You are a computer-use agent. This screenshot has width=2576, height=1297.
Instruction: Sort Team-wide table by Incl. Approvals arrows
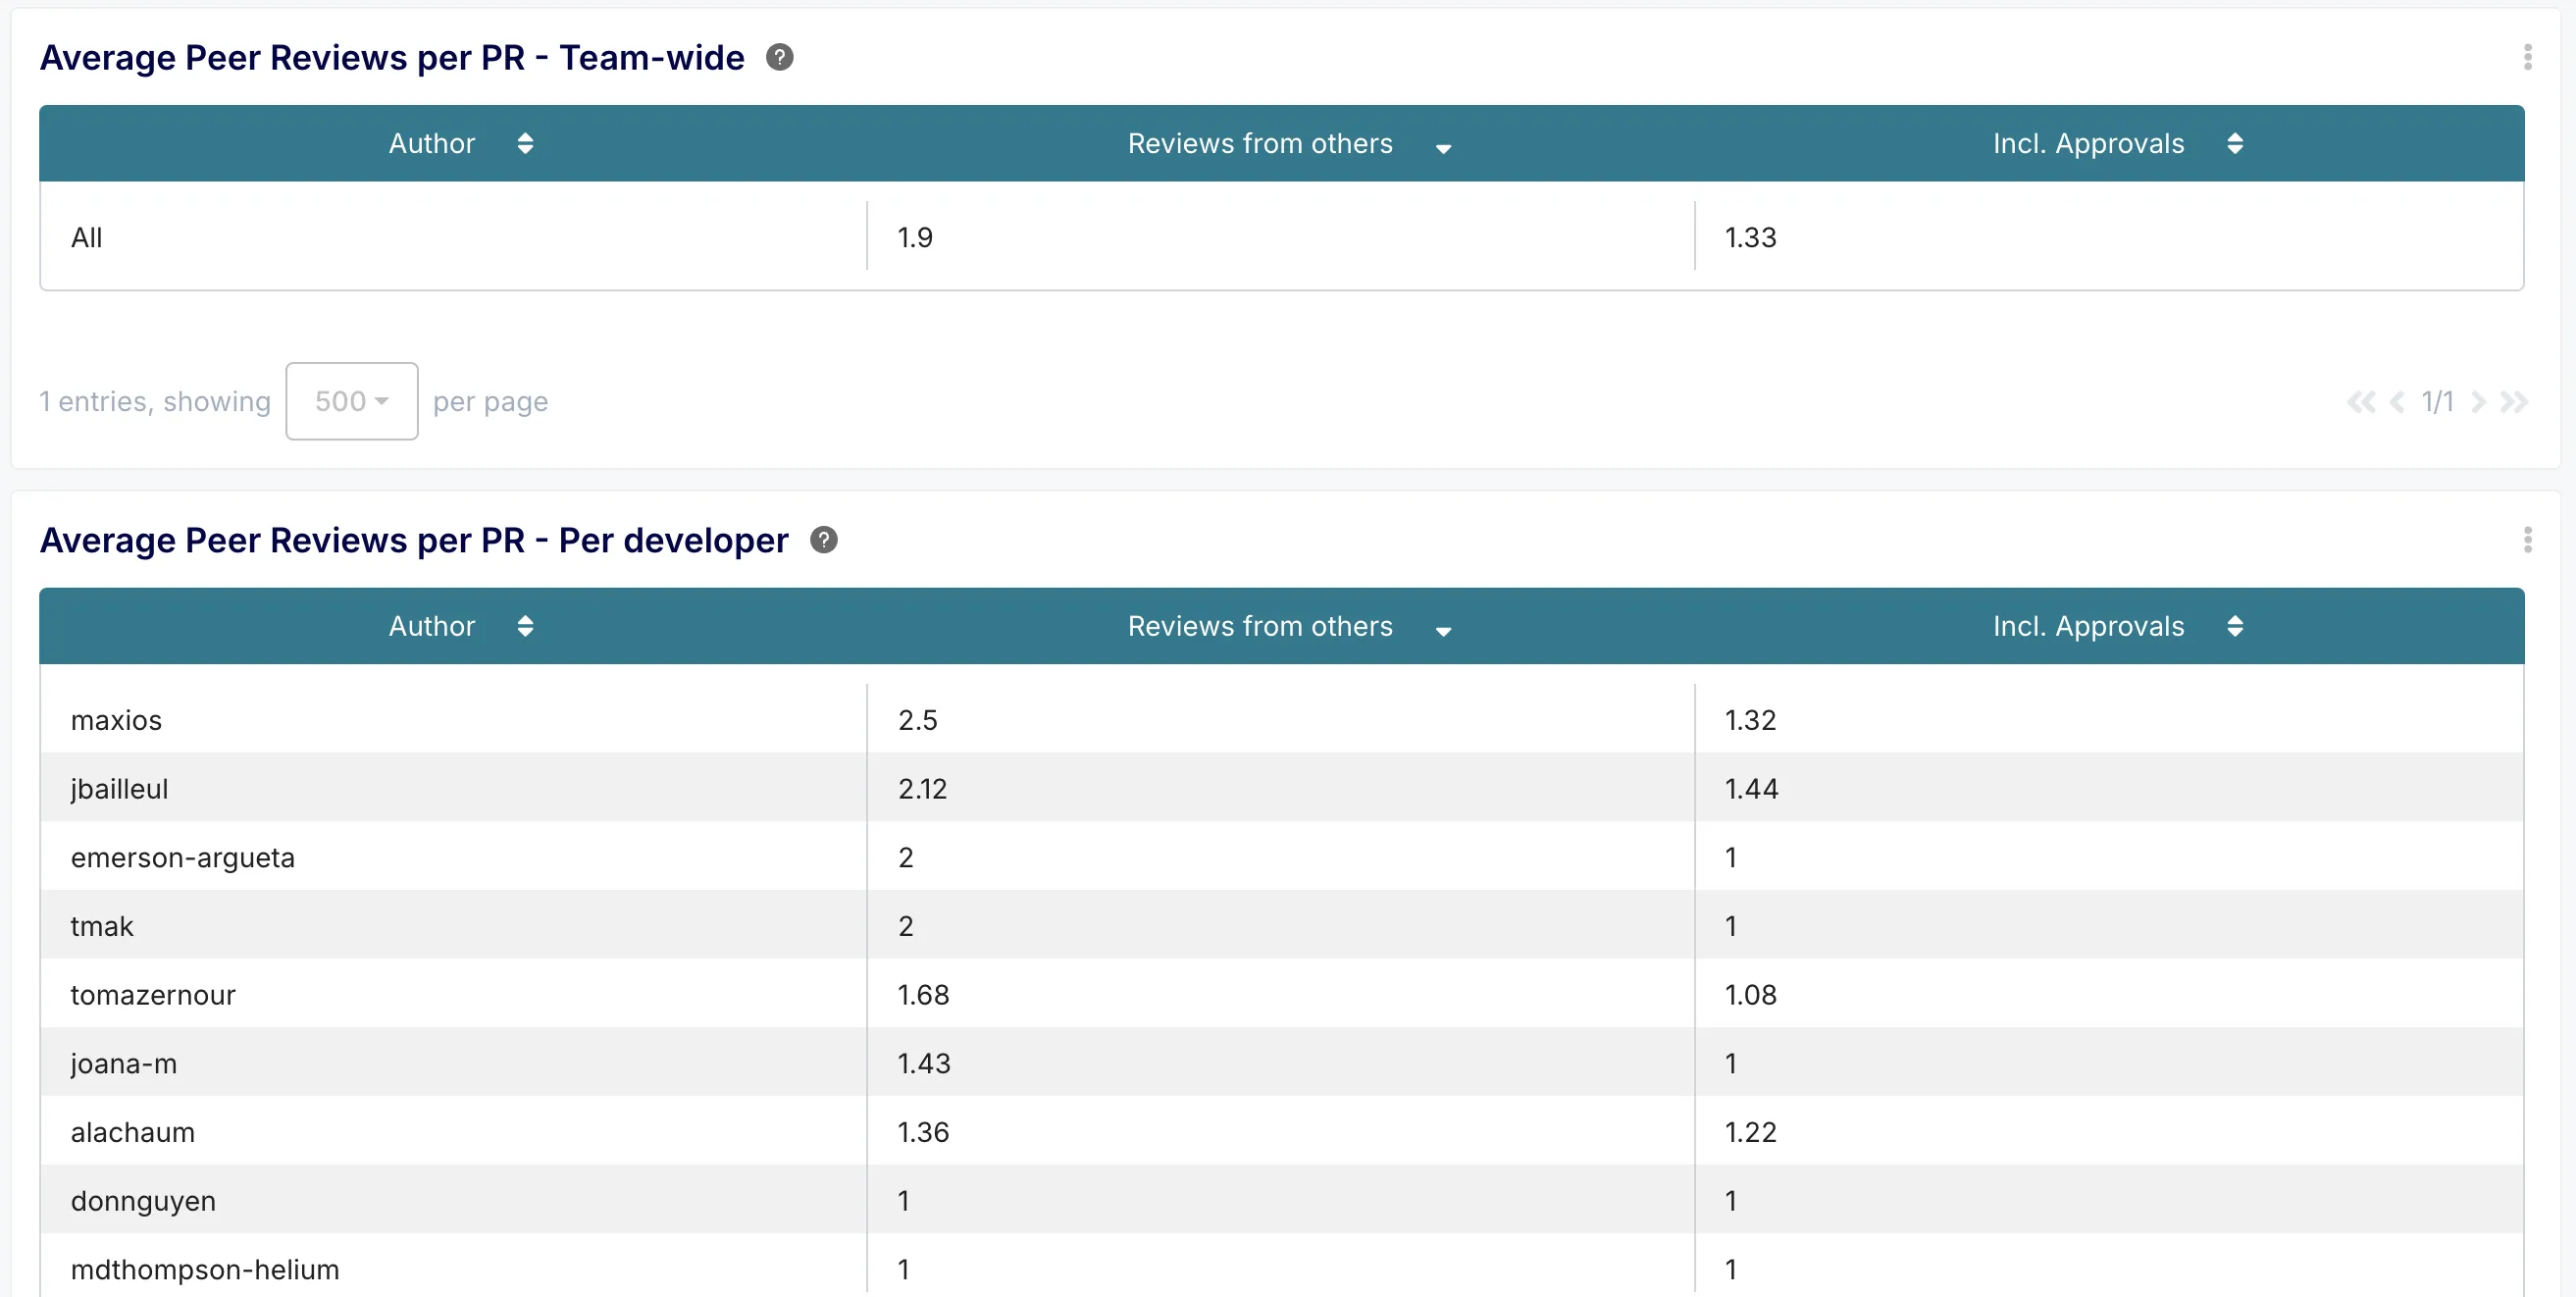pos(2235,144)
